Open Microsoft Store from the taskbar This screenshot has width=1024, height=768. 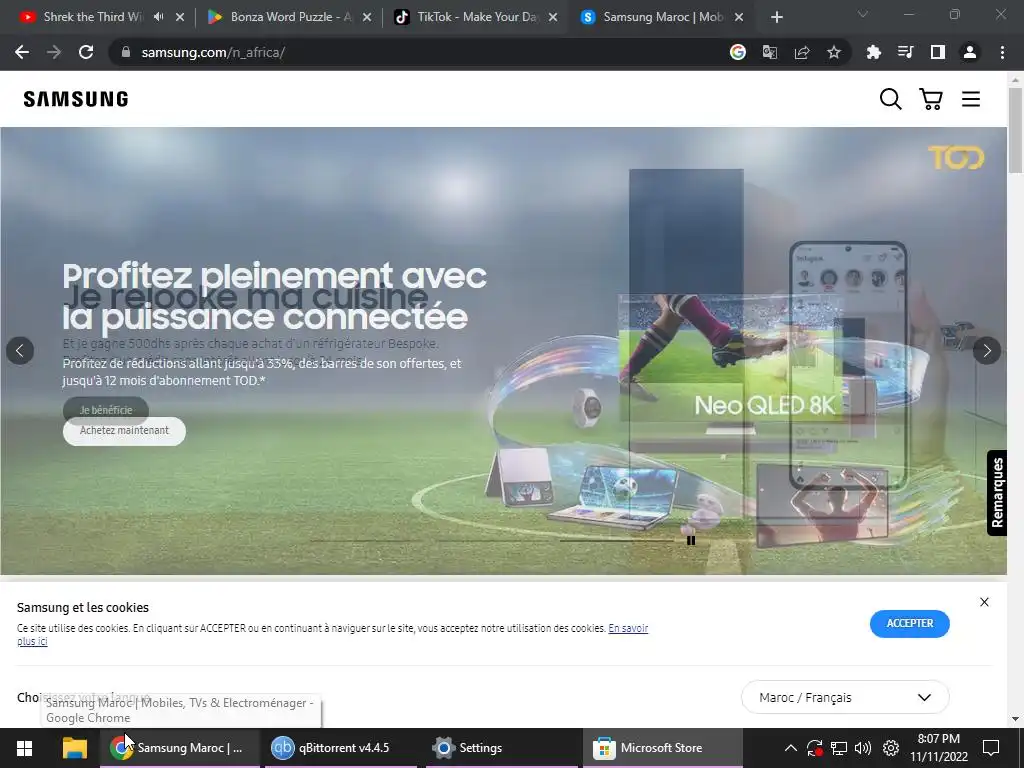pyautogui.click(x=662, y=748)
